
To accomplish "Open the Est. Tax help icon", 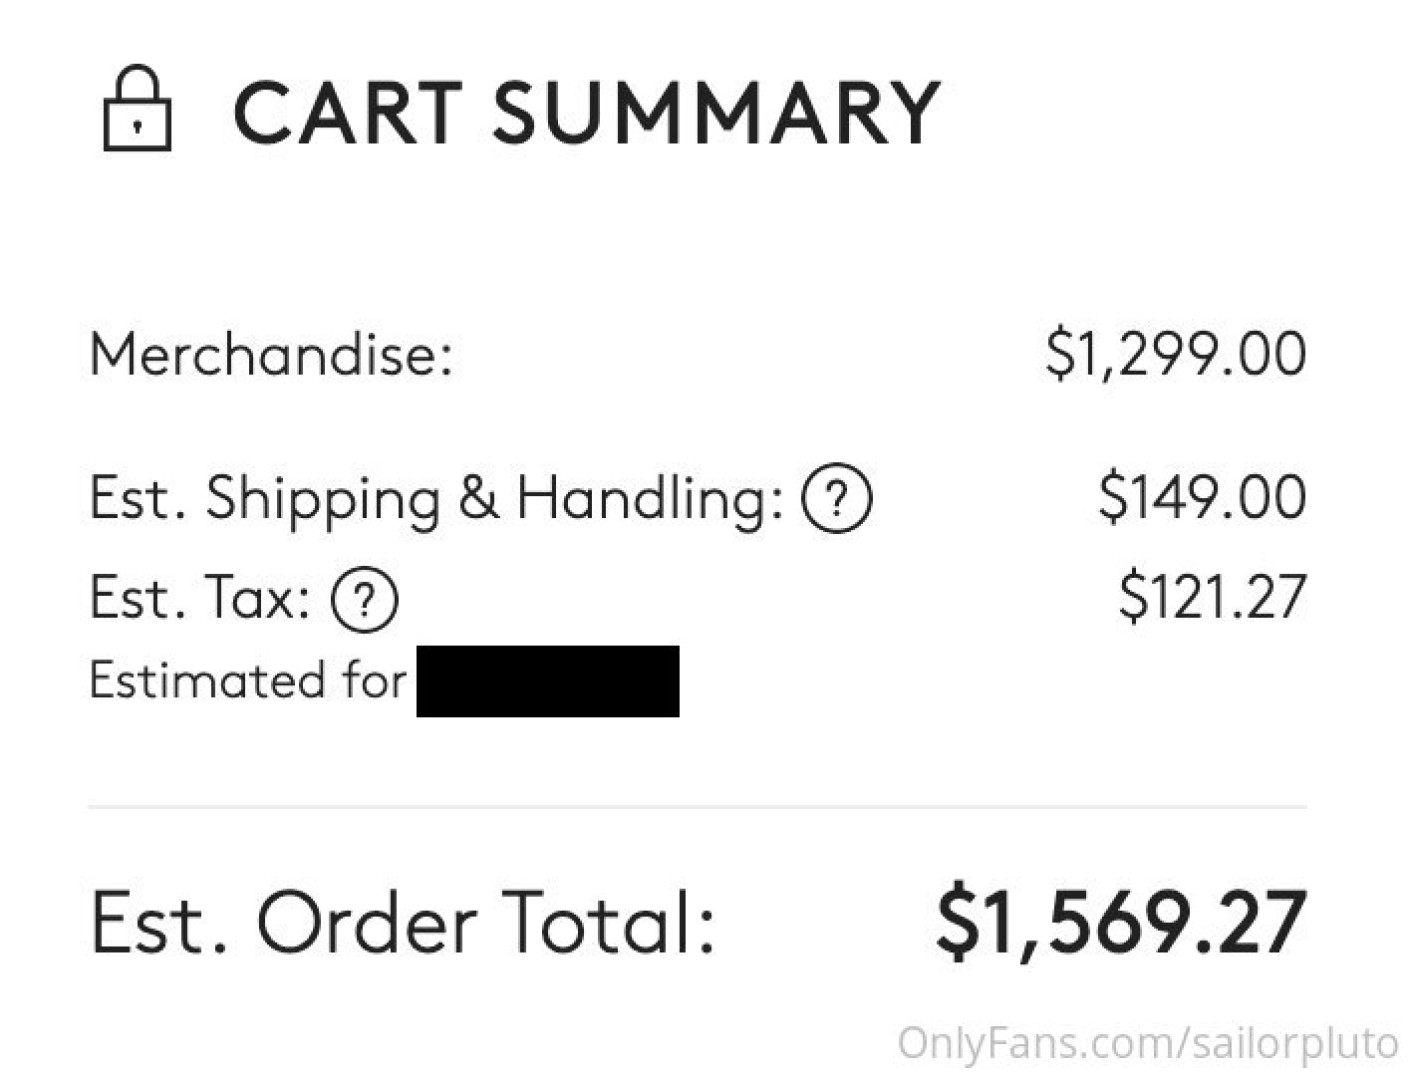I will point(364,599).
